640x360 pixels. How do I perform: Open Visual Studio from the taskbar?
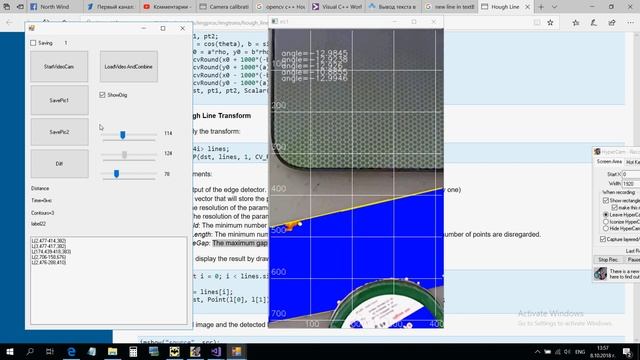(x=216, y=351)
